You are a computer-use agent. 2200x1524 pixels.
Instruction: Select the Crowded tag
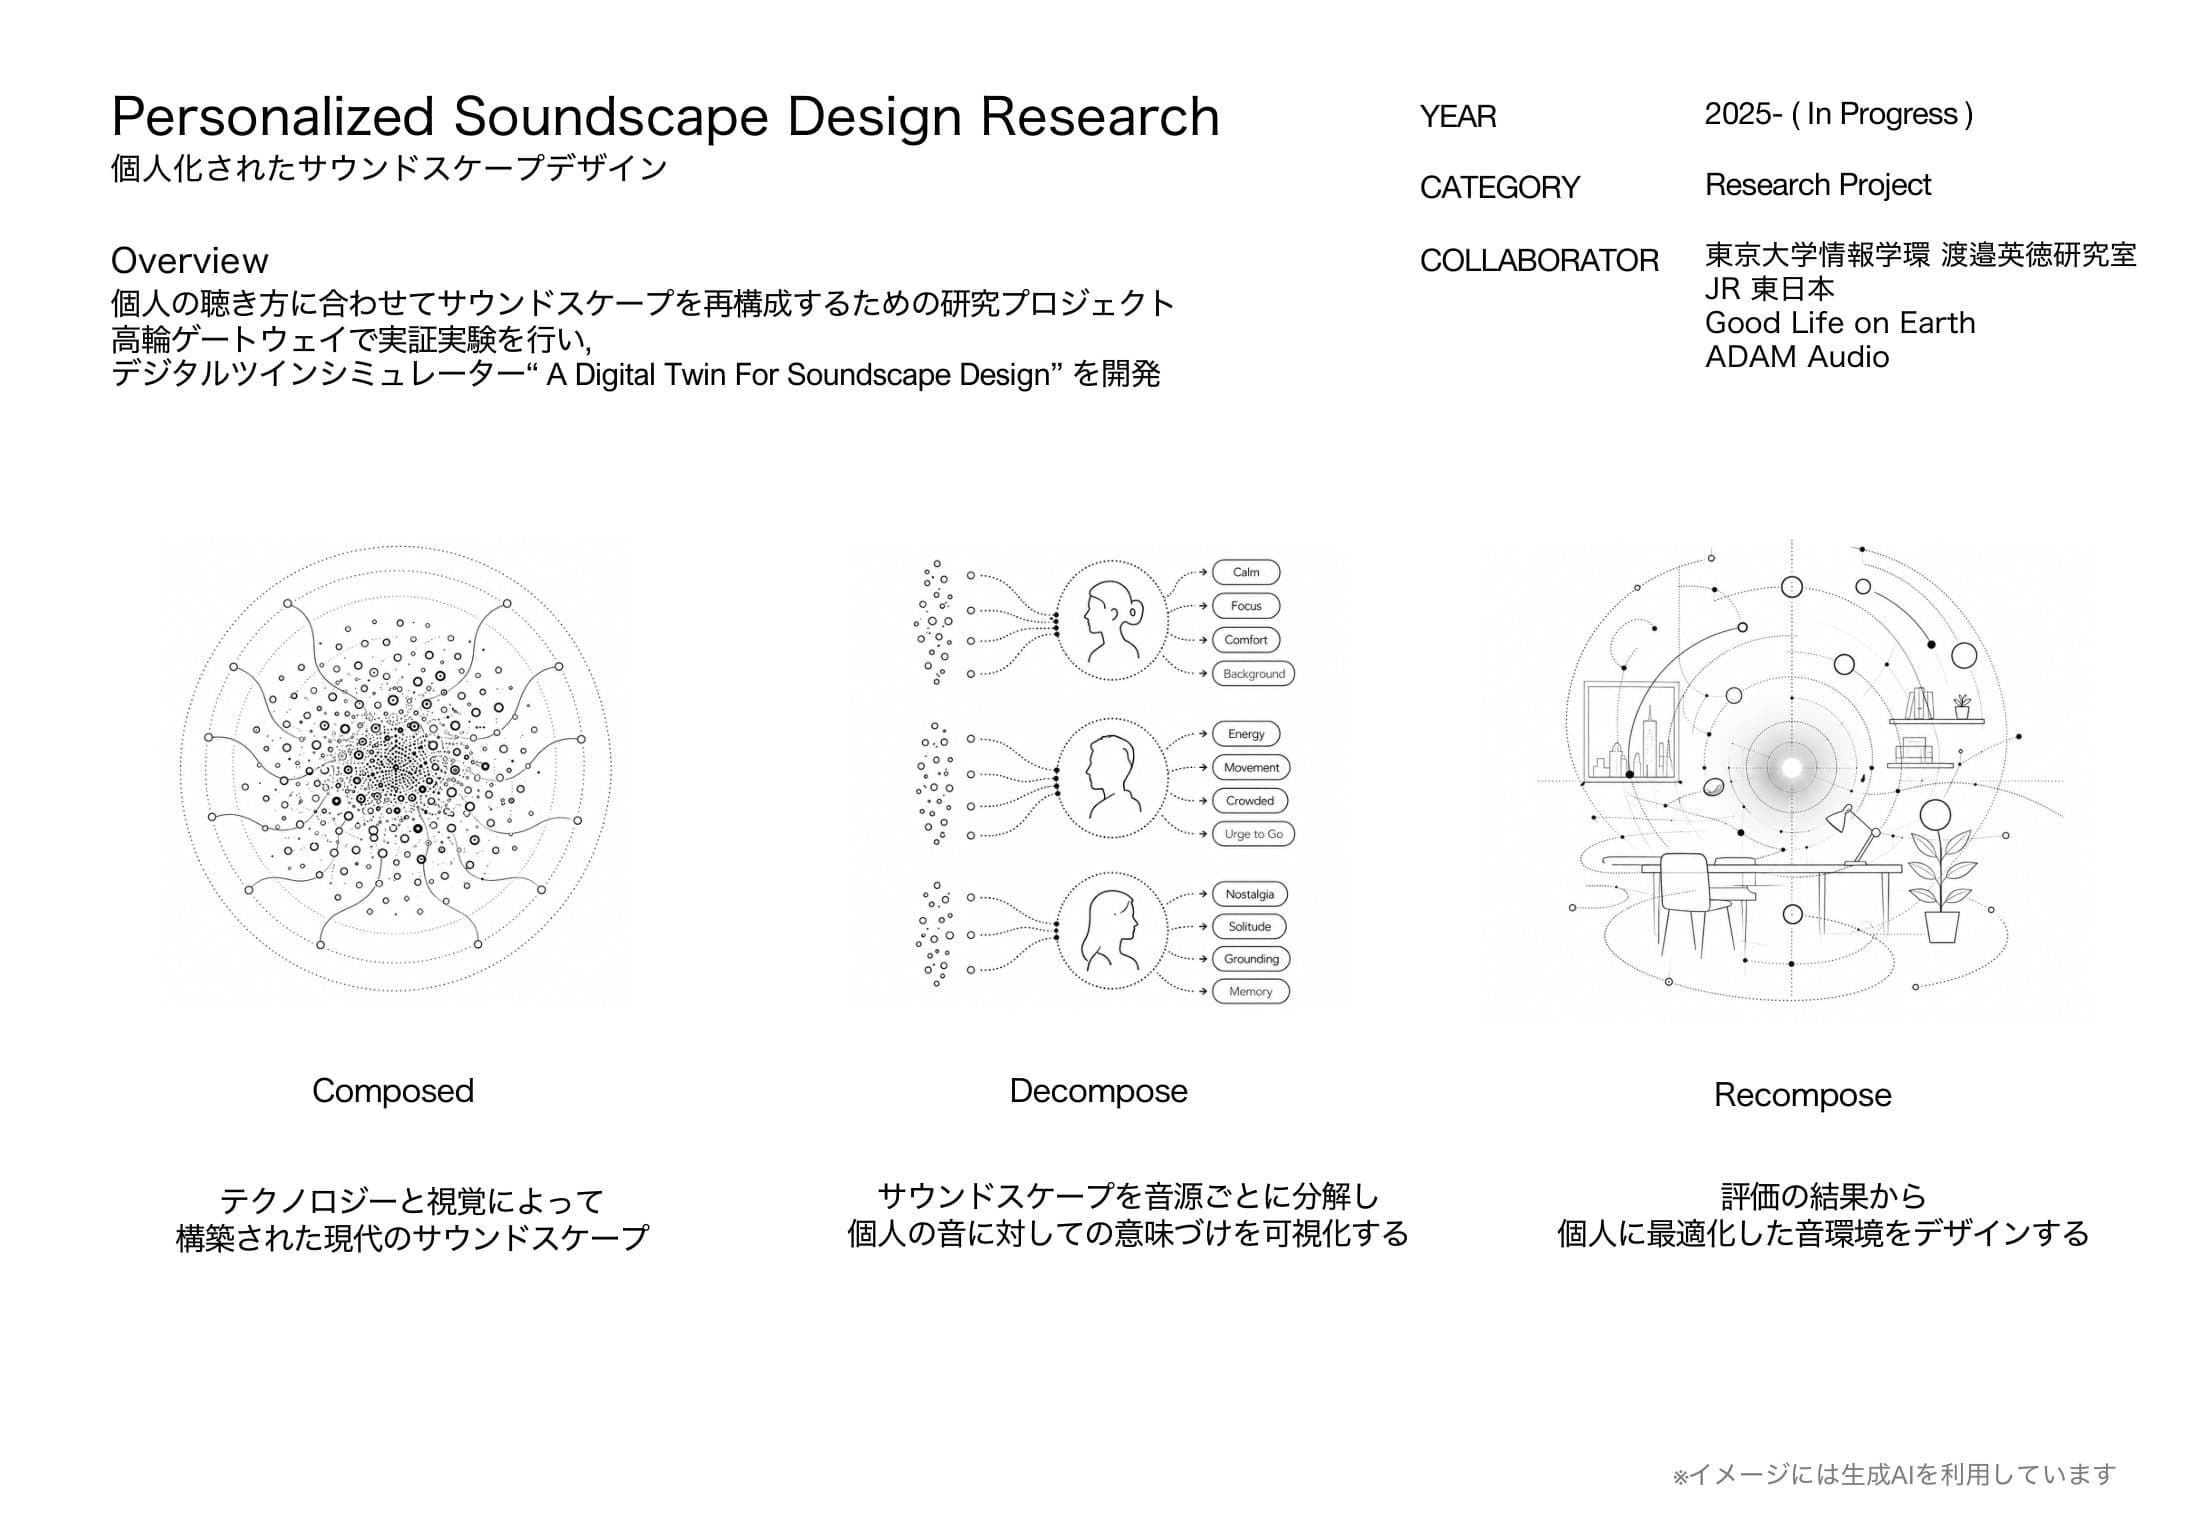[x=1250, y=801]
